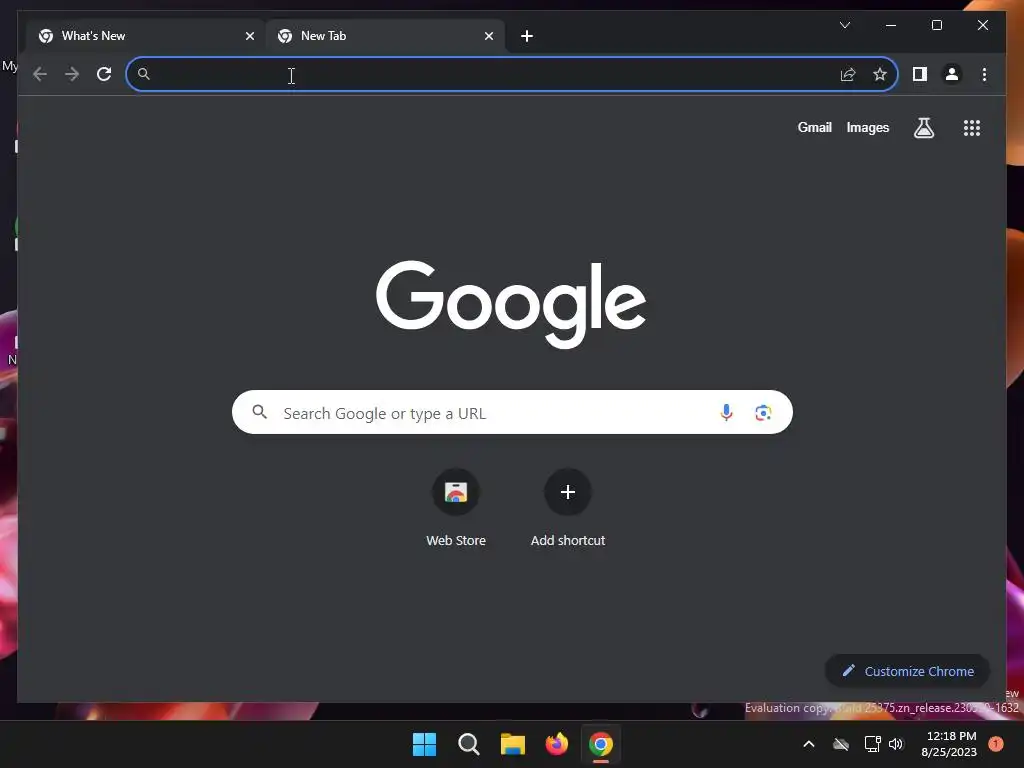Open Windows taskbar search
This screenshot has height=768, width=1024.
coord(468,744)
